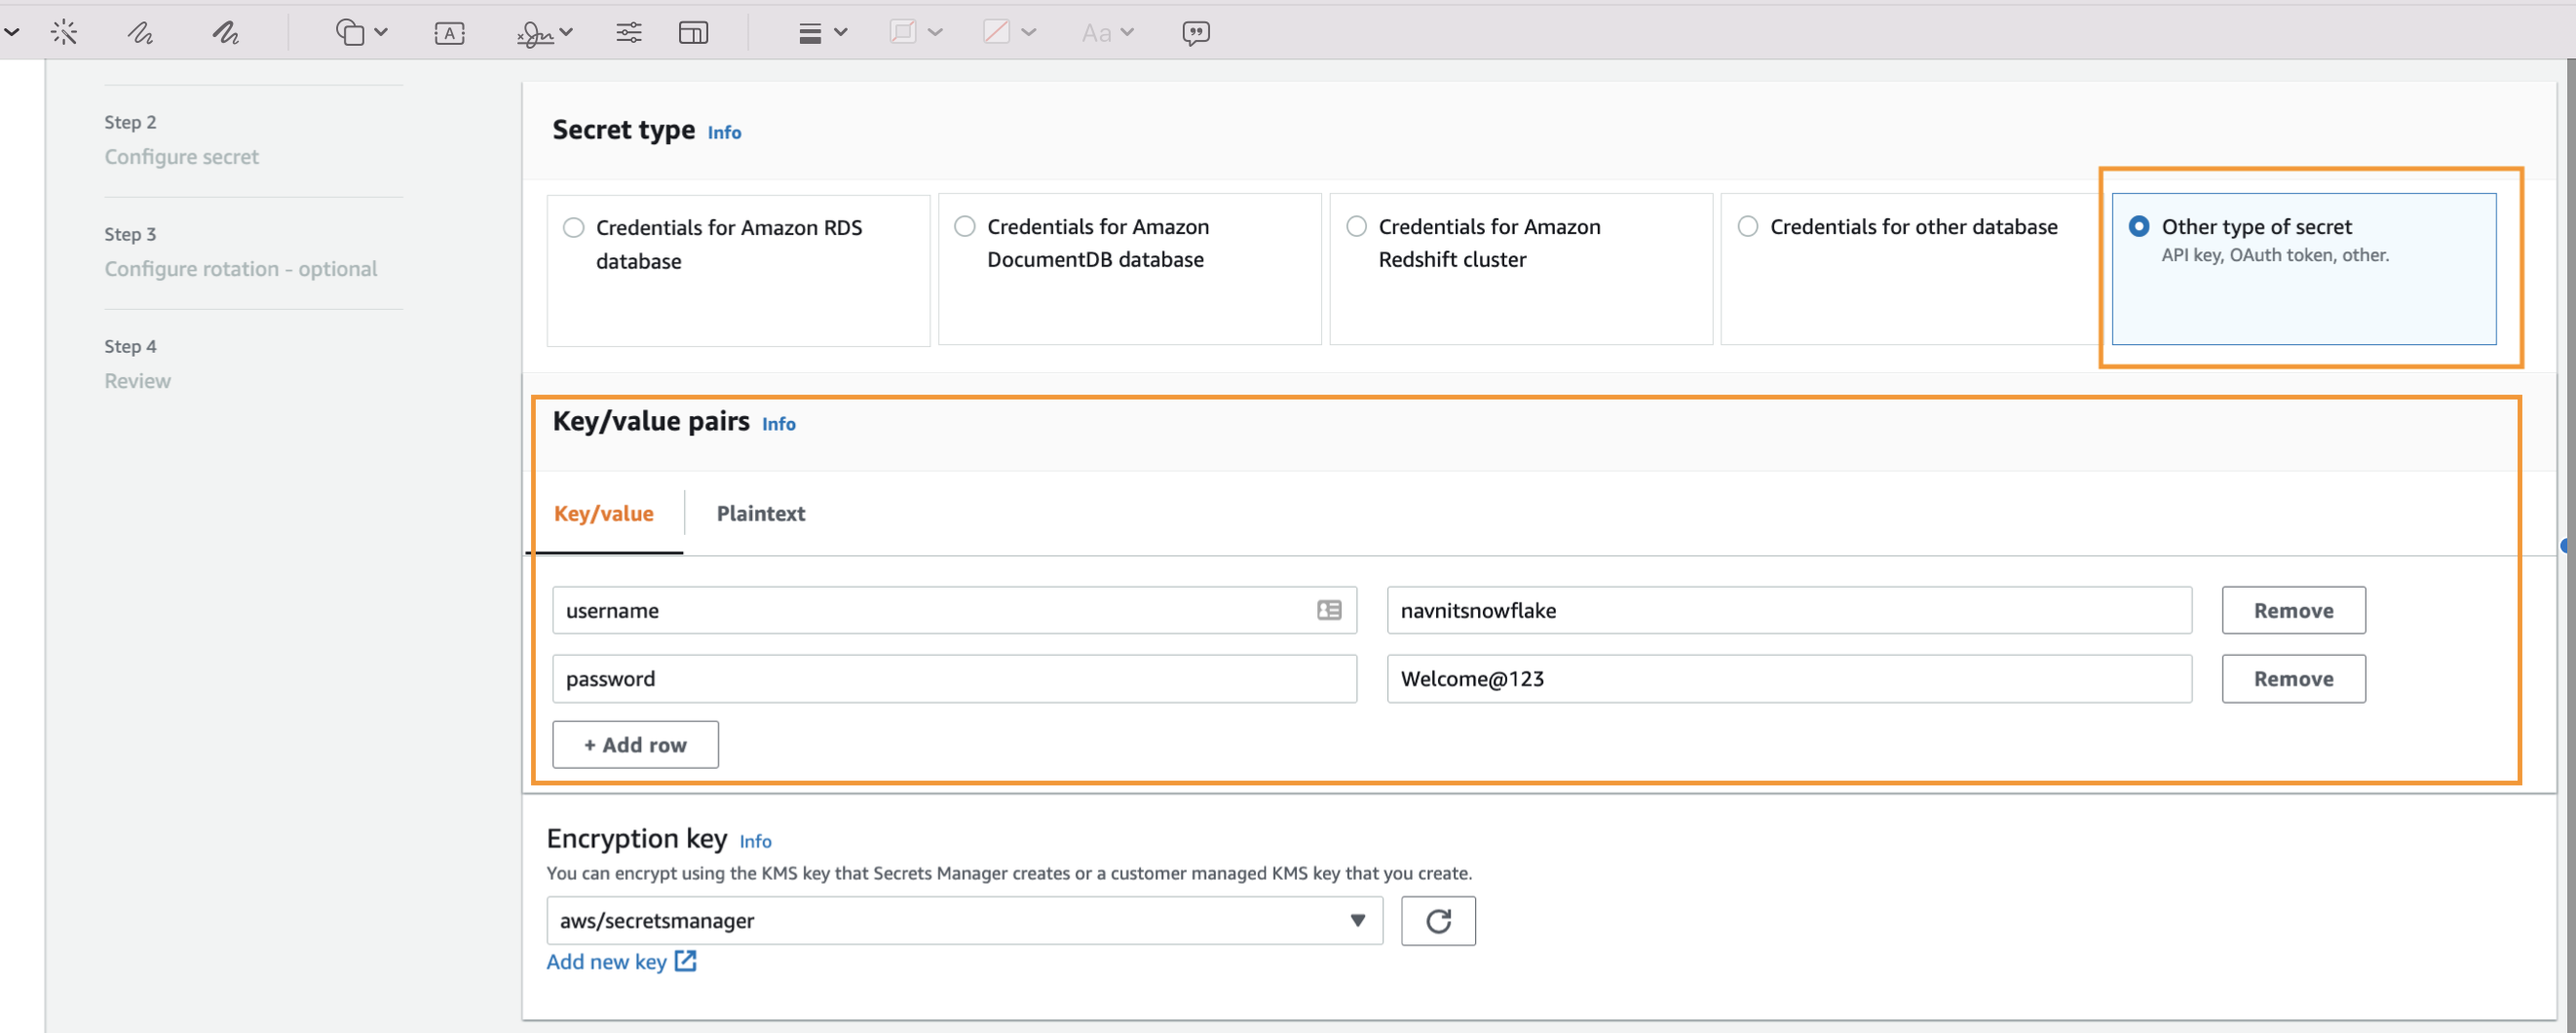
Task: Expand the Fill Color dropdown arrow
Action: [x=1029, y=32]
